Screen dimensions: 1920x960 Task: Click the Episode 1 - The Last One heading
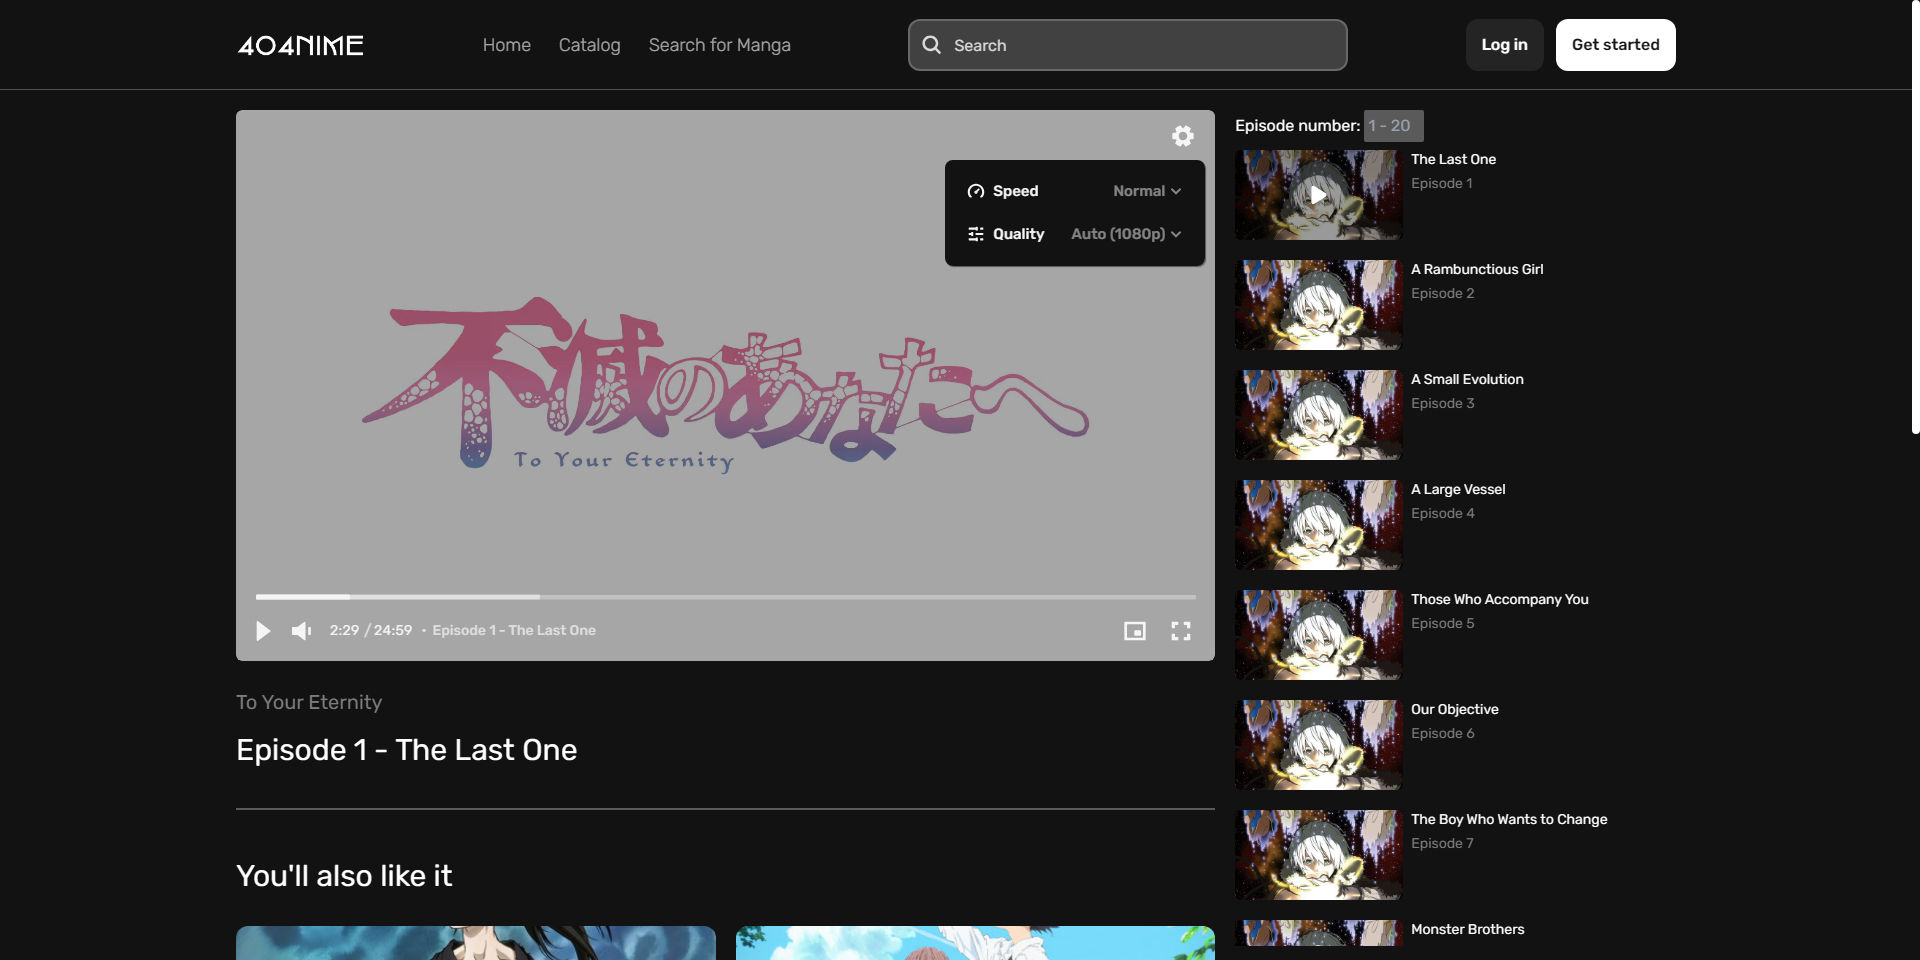[407, 750]
